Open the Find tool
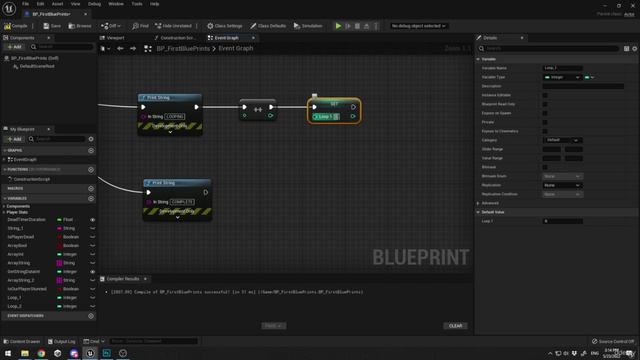 pyautogui.click(x=140, y=26)
